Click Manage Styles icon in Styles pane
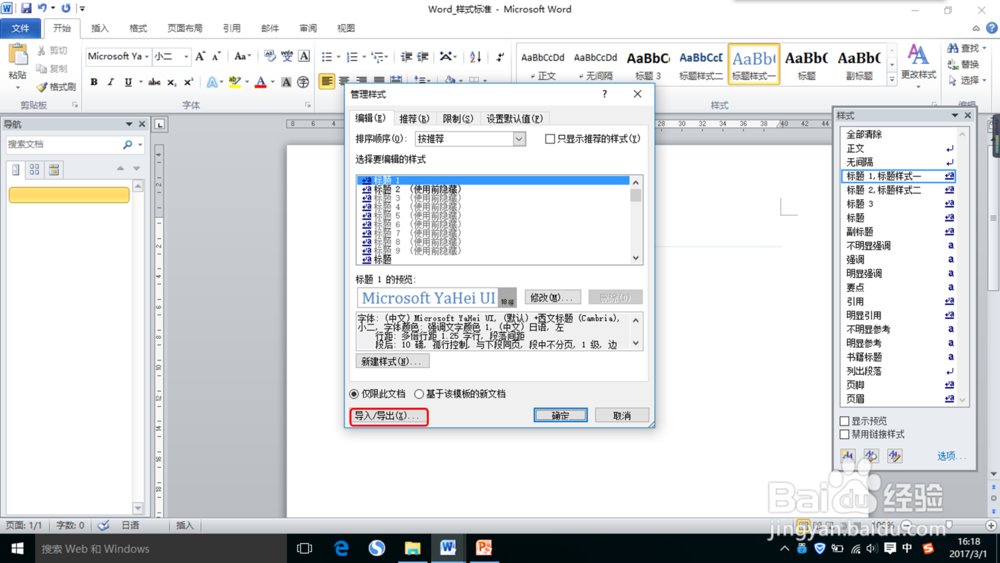This screenshot has height=563, width=1000. [895, 455]
